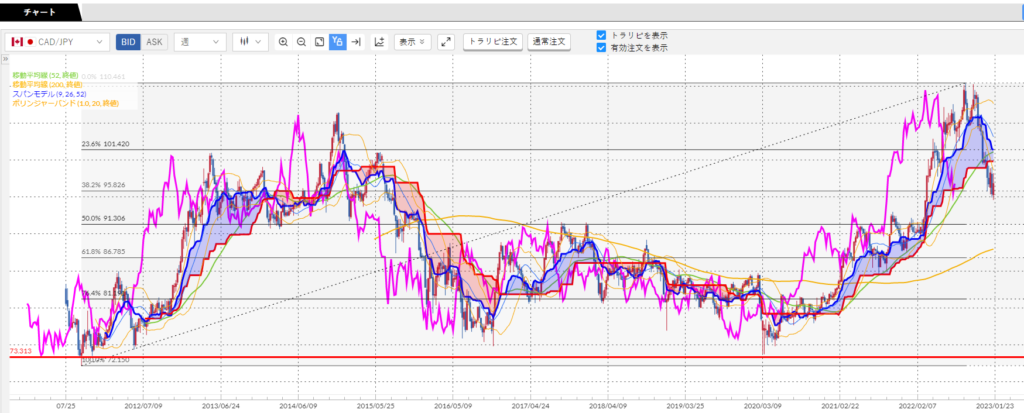The image size is (1024, 413).
Task: Toggle the highlighted blue Y-axis scale icon
Action: [x=337, y=42]
